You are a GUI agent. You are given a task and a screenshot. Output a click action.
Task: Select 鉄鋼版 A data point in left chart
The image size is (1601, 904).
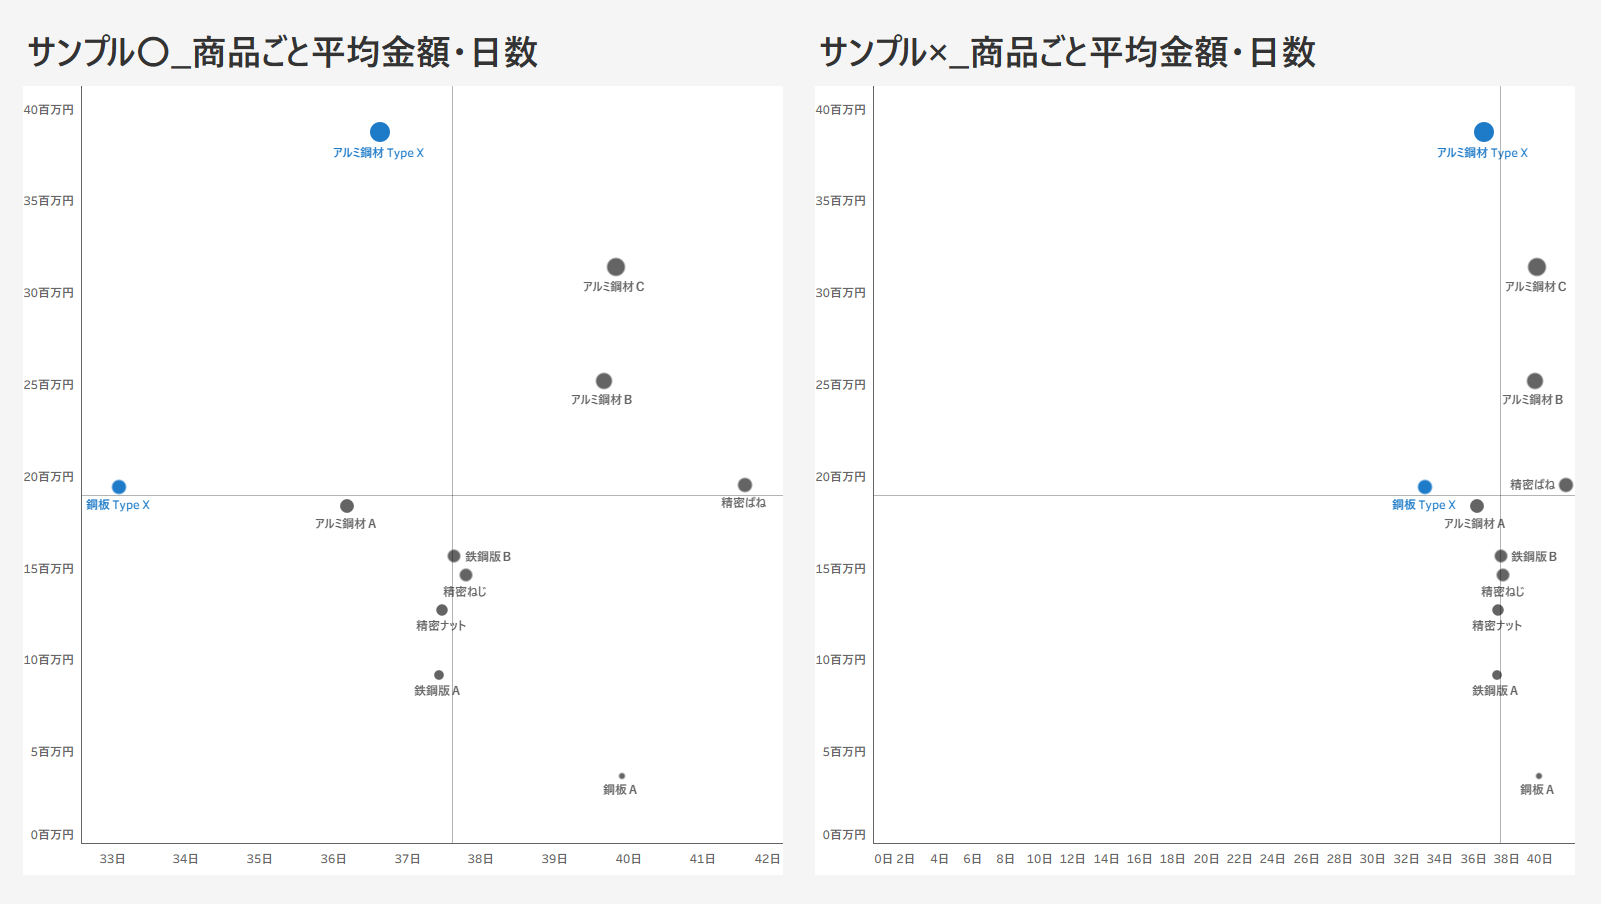click(x=439, y=675)
